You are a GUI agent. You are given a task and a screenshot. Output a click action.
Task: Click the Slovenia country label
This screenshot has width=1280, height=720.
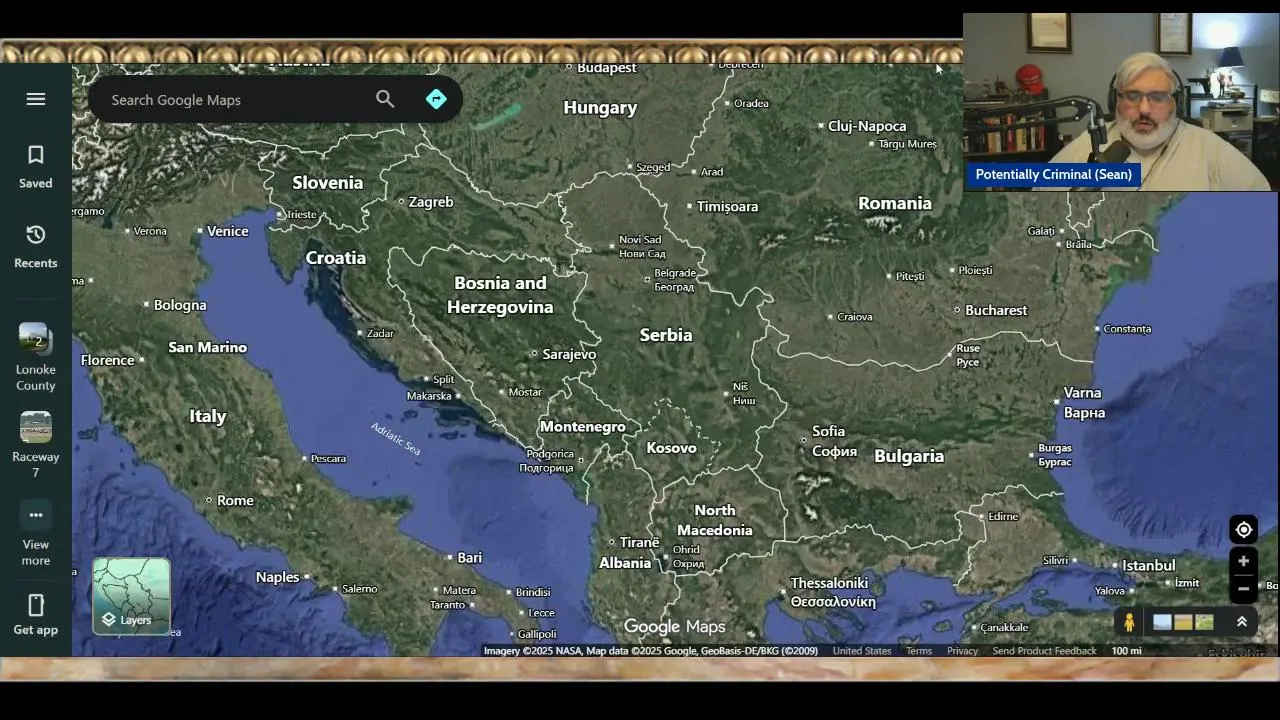pyautogui.click(x=327, y=183)
